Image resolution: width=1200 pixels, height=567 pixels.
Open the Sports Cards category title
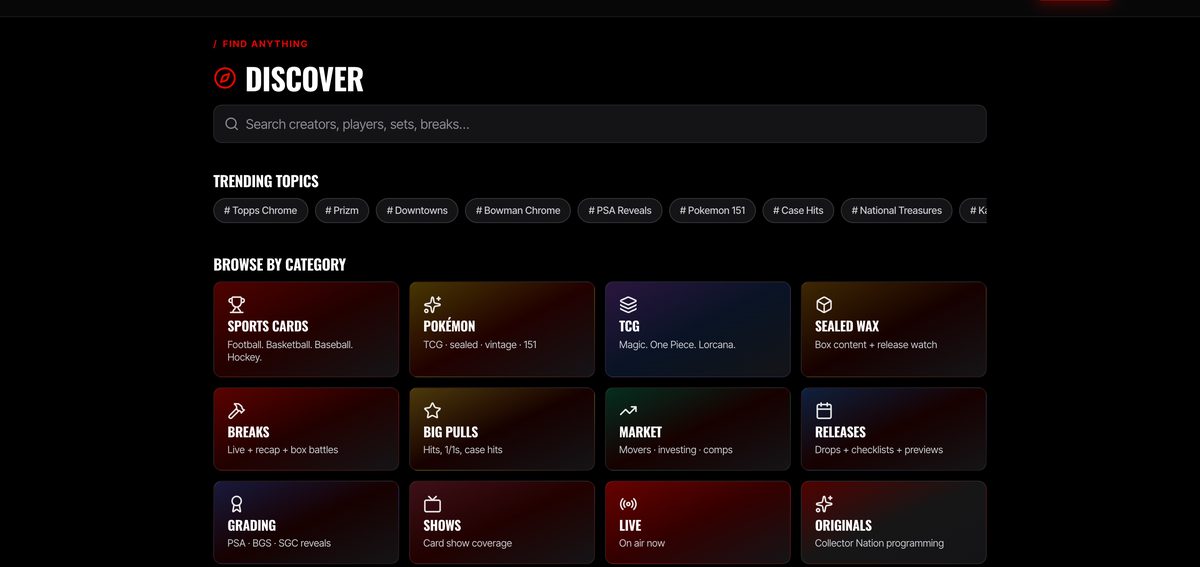click(x=268, y=326)
